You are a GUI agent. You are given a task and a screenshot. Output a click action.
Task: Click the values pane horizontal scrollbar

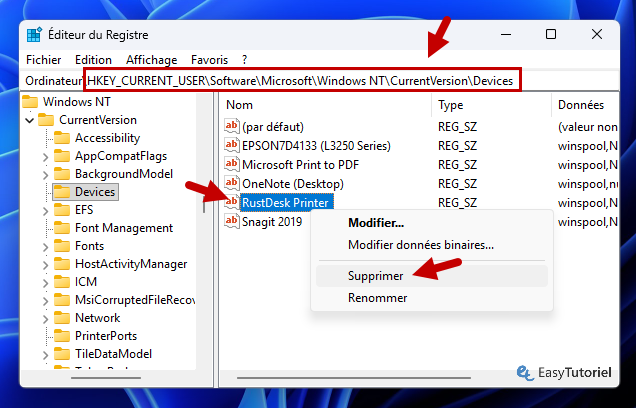pos(354,378)
